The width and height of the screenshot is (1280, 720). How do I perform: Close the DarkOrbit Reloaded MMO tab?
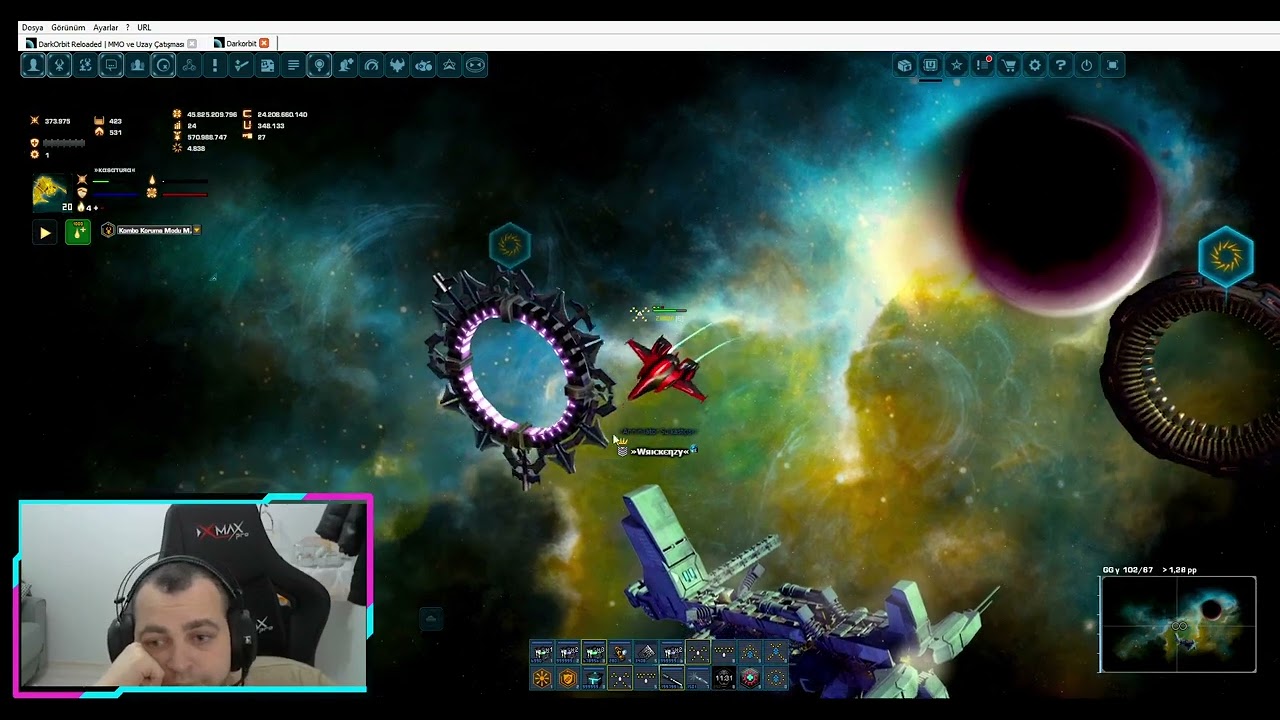pos(192,44)
